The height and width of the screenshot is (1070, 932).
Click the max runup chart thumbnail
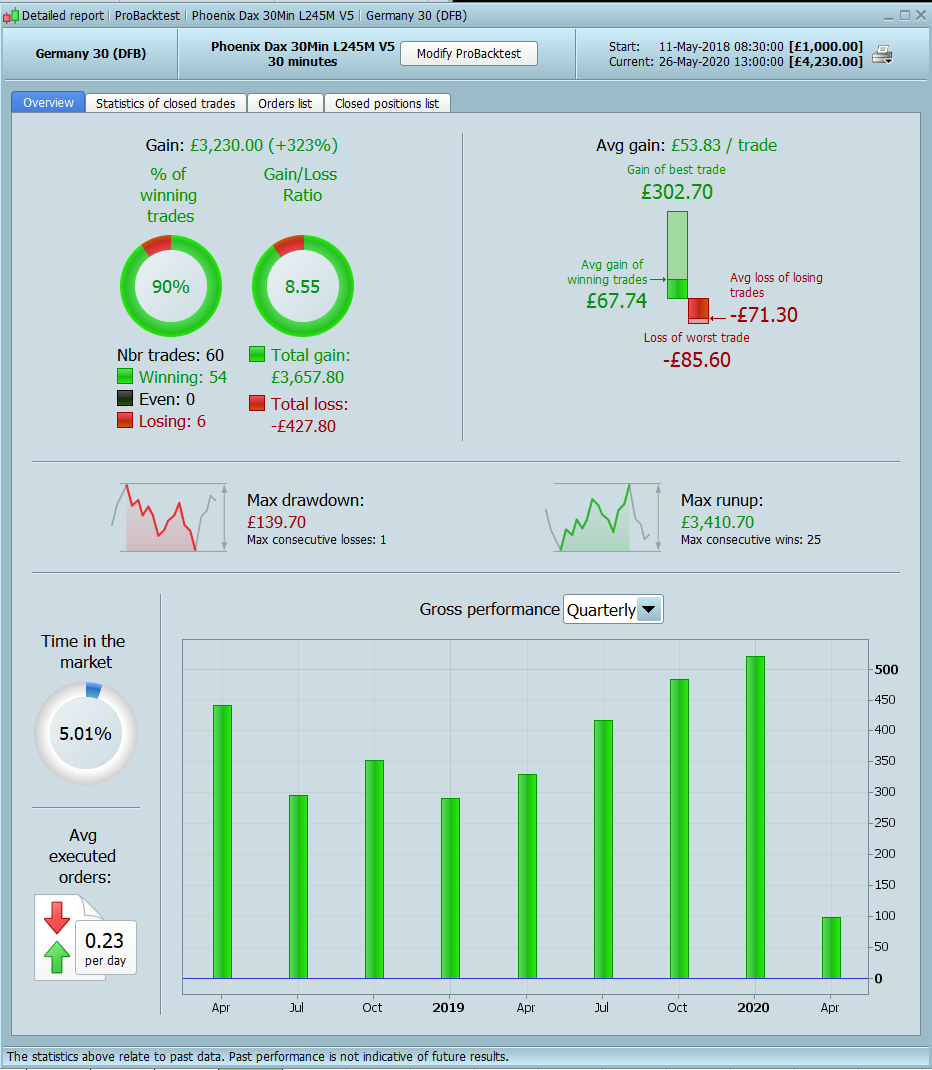[603, 517]
